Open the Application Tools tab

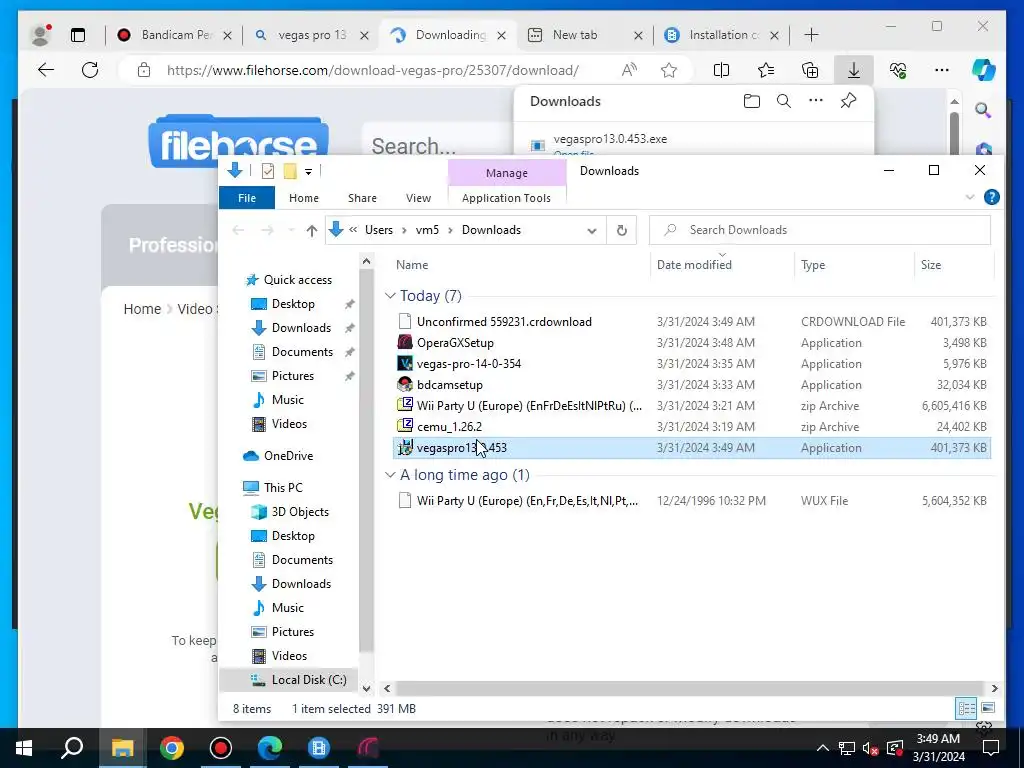[x=506, y=198]
